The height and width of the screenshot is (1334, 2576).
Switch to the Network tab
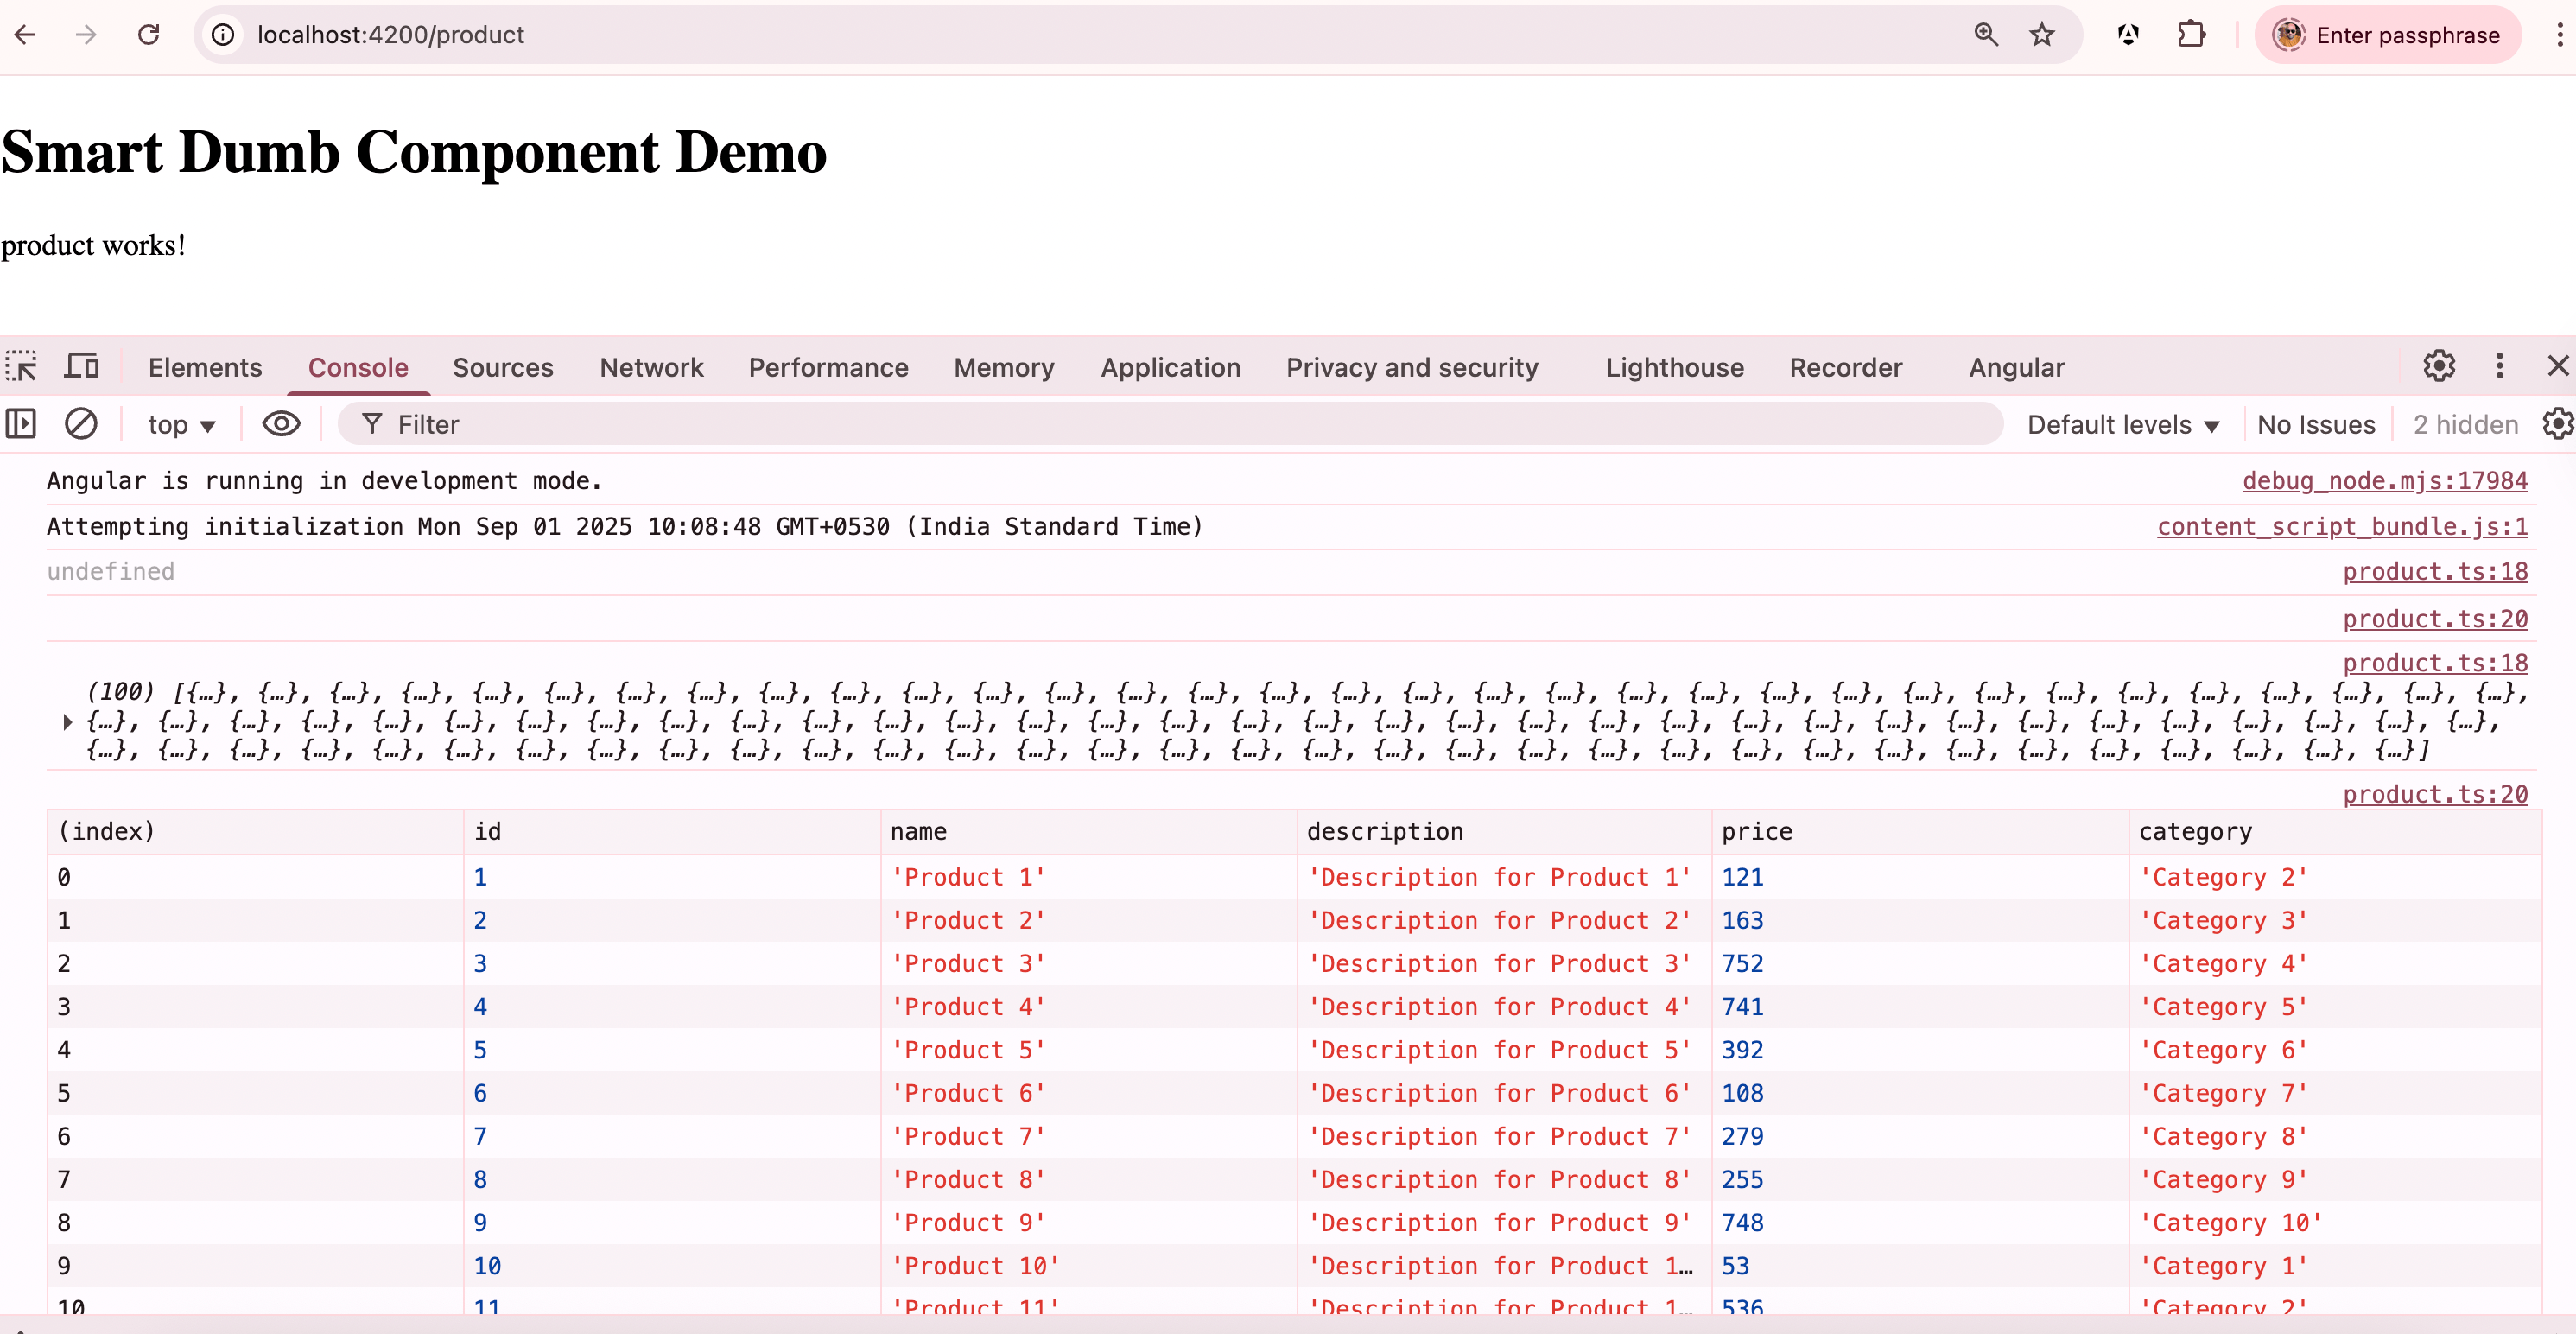coord(652,367)
